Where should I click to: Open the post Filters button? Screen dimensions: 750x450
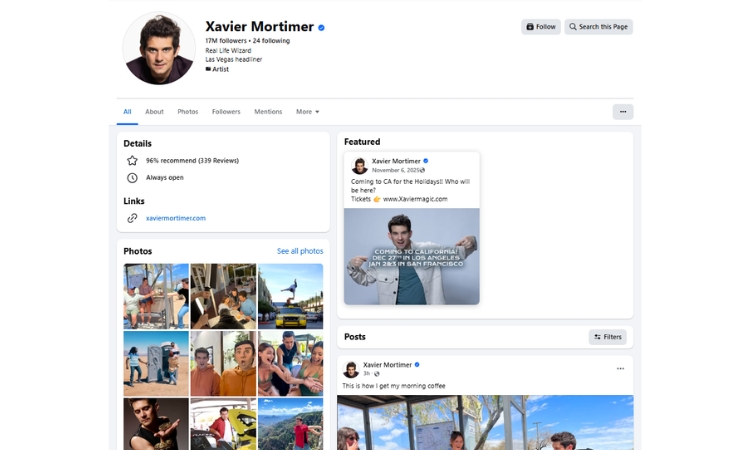[607, 337]
